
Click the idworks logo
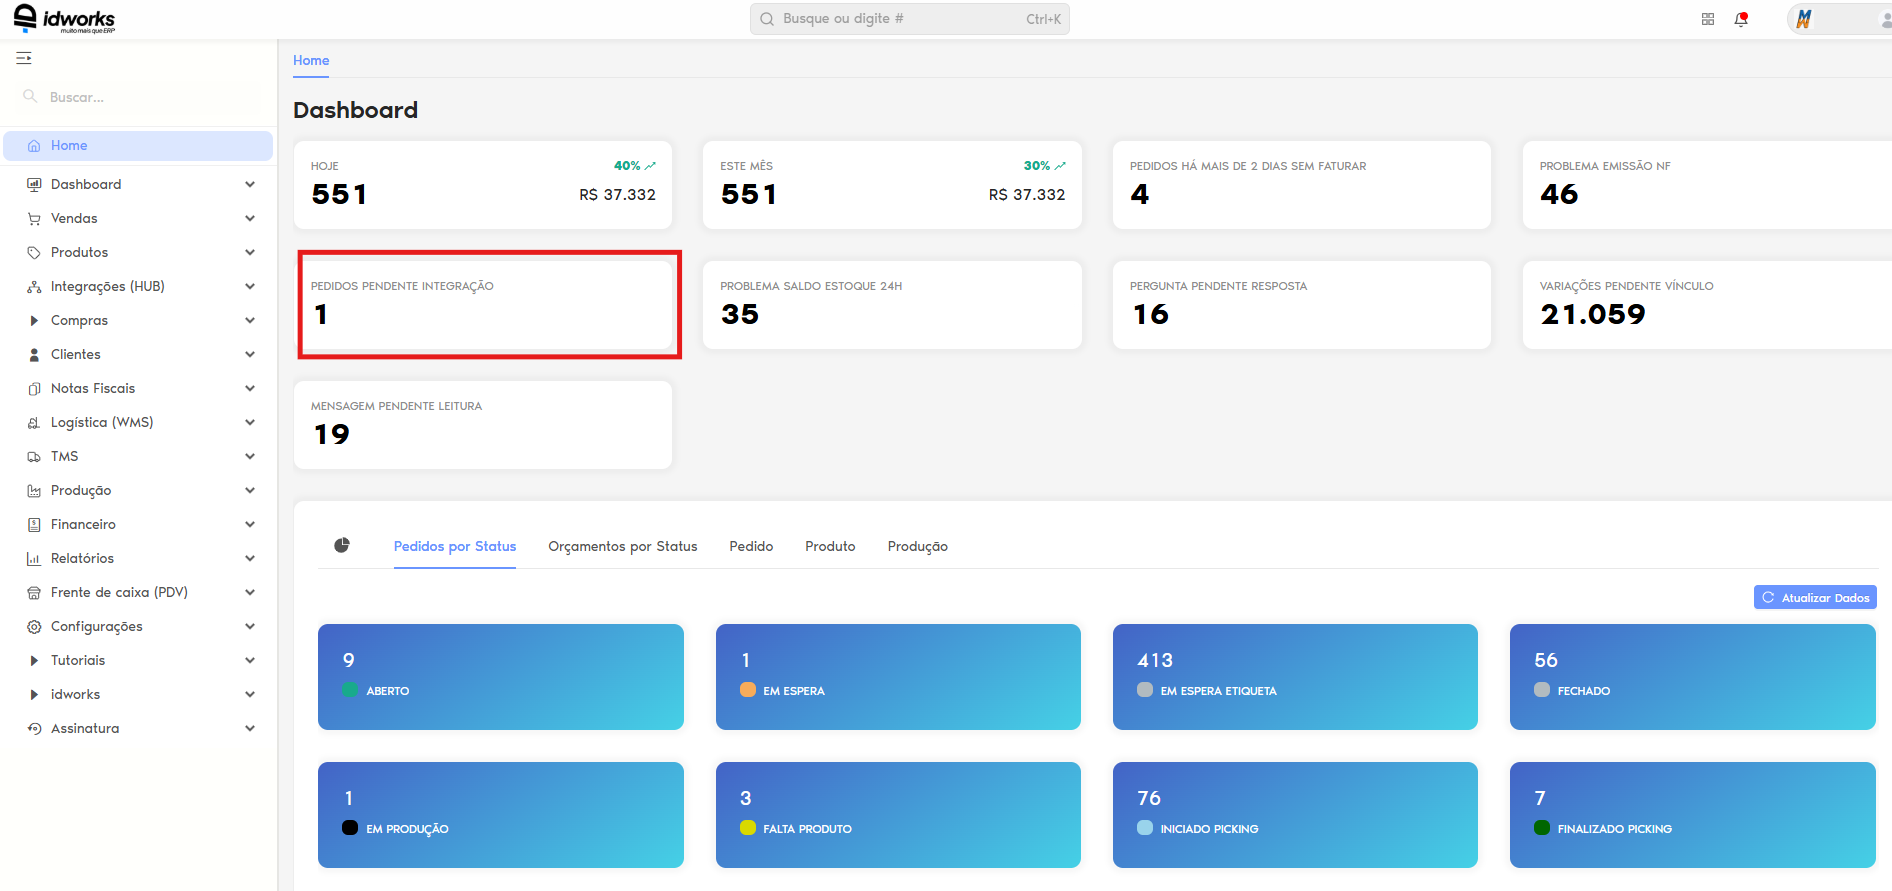[65, 19]
